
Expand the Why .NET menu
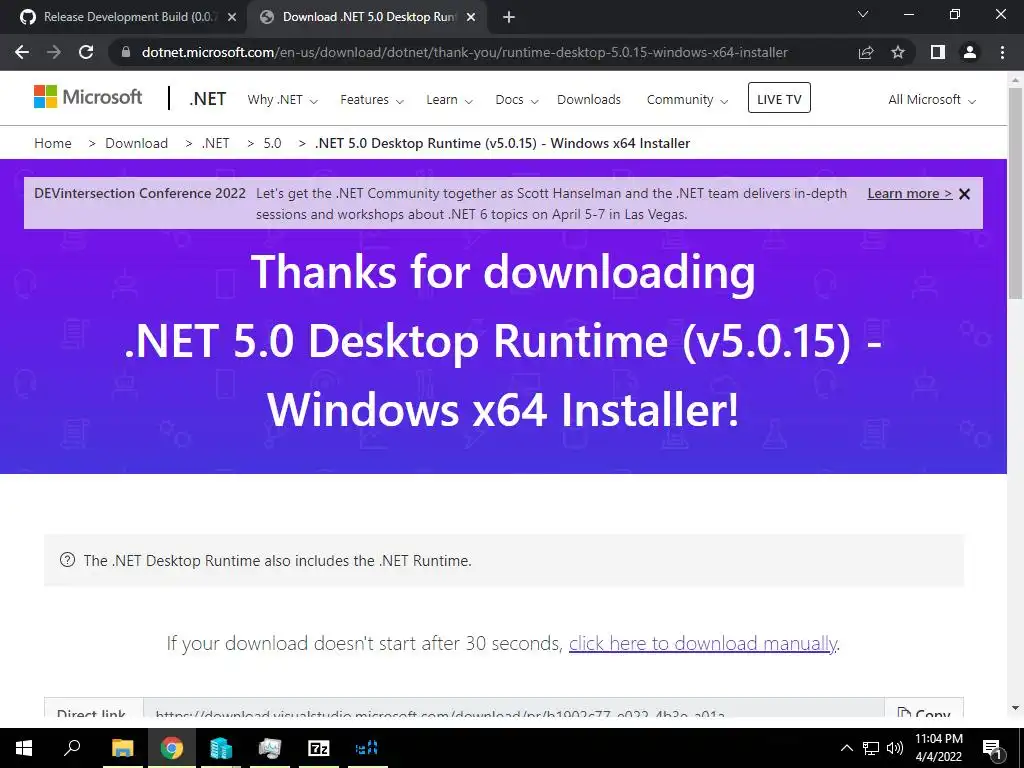pyautogui.click(x=282, y=100)
